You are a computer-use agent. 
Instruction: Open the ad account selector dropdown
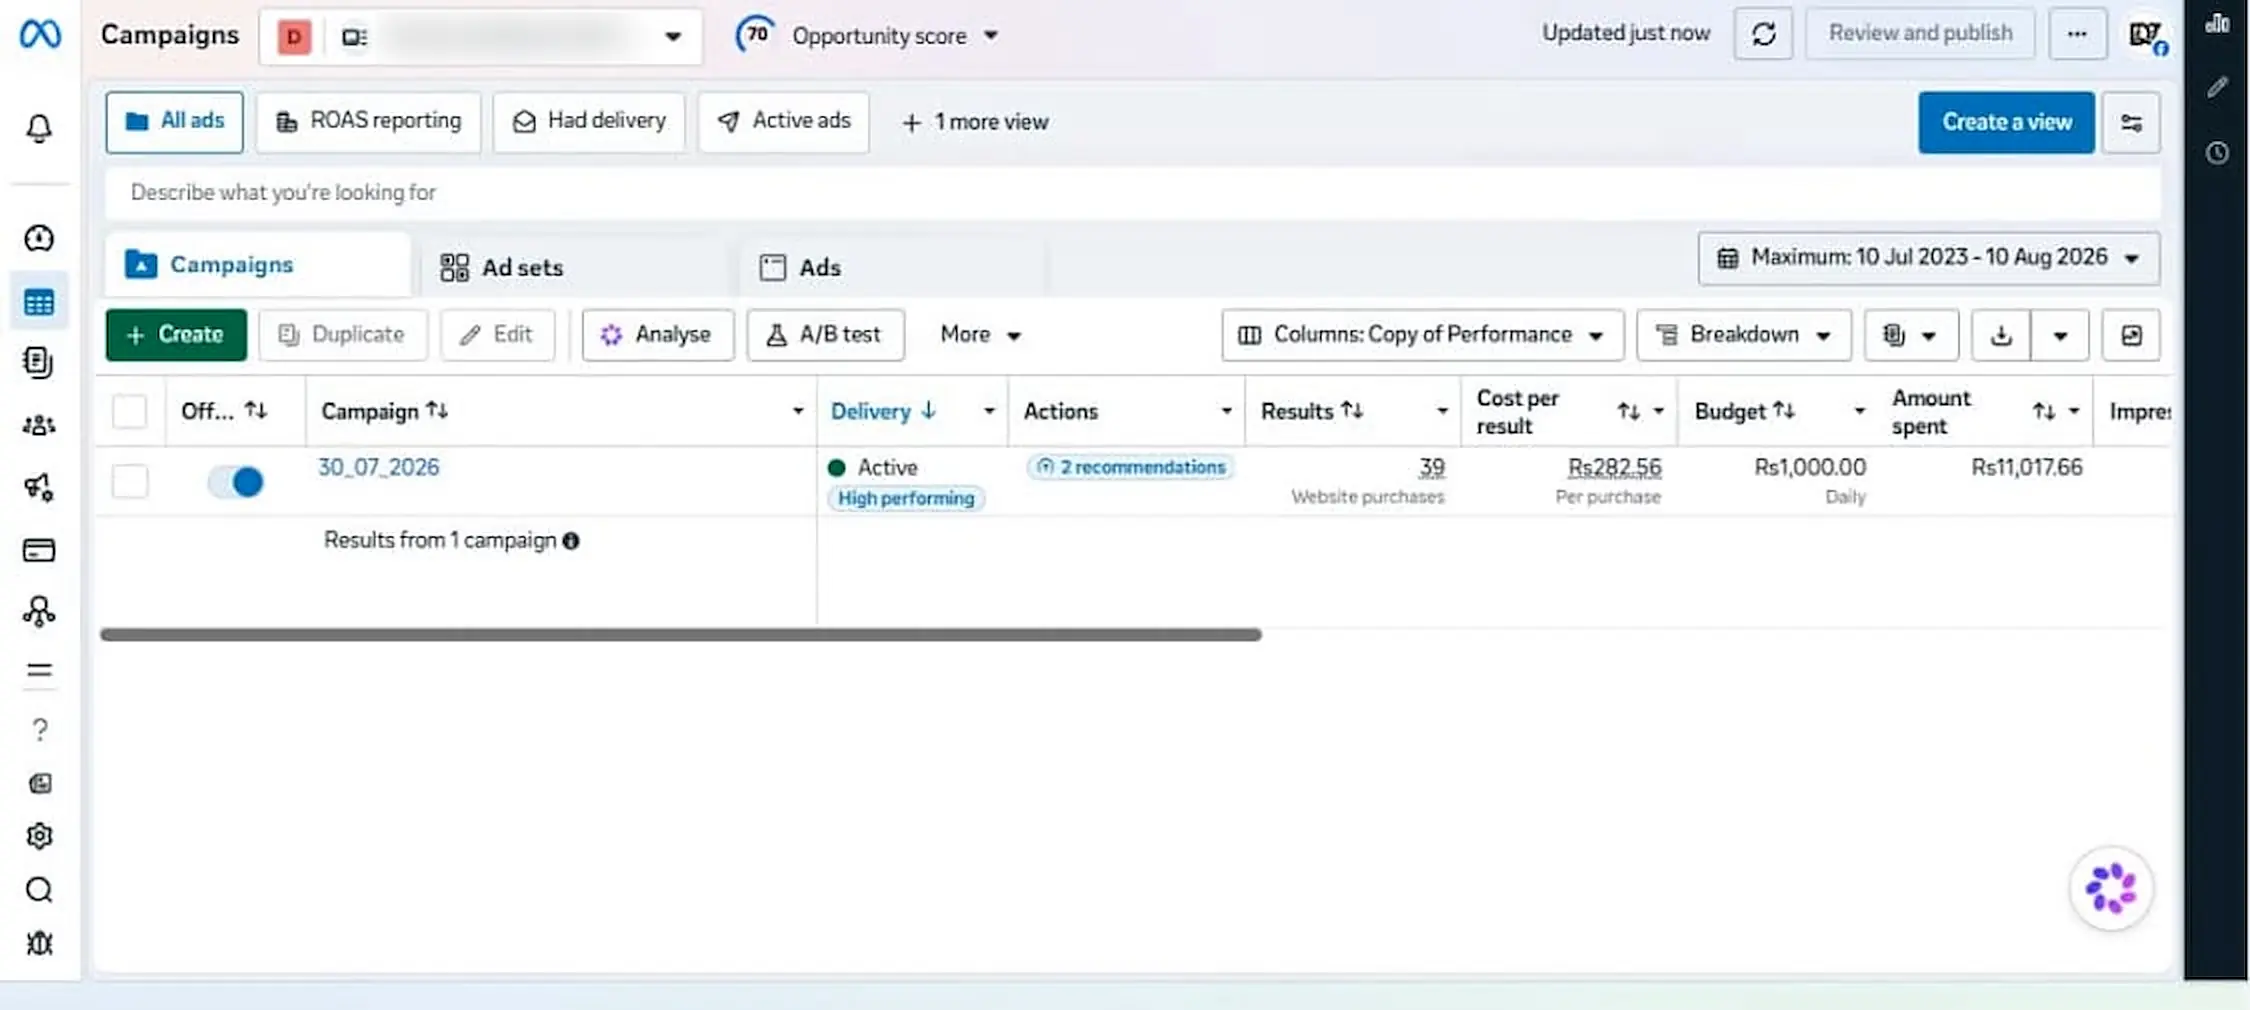click(x=481, y=37)
